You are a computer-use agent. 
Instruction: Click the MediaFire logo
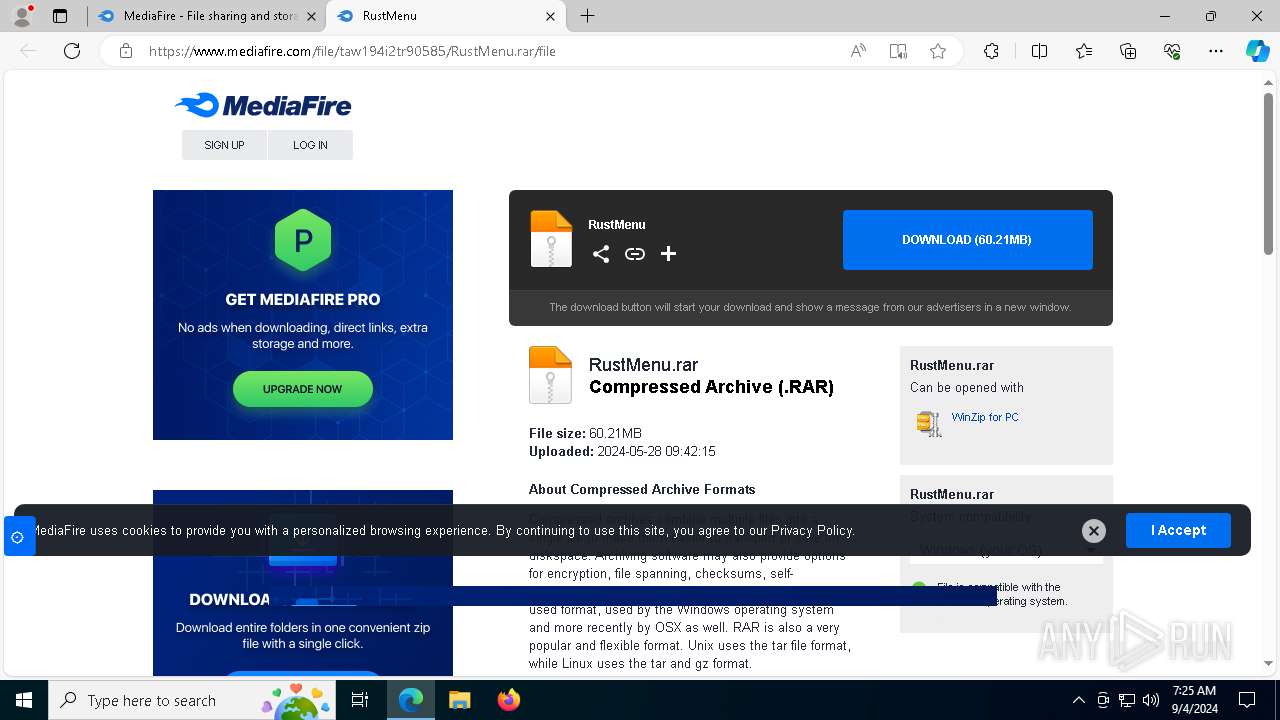[x=263, y=105]
